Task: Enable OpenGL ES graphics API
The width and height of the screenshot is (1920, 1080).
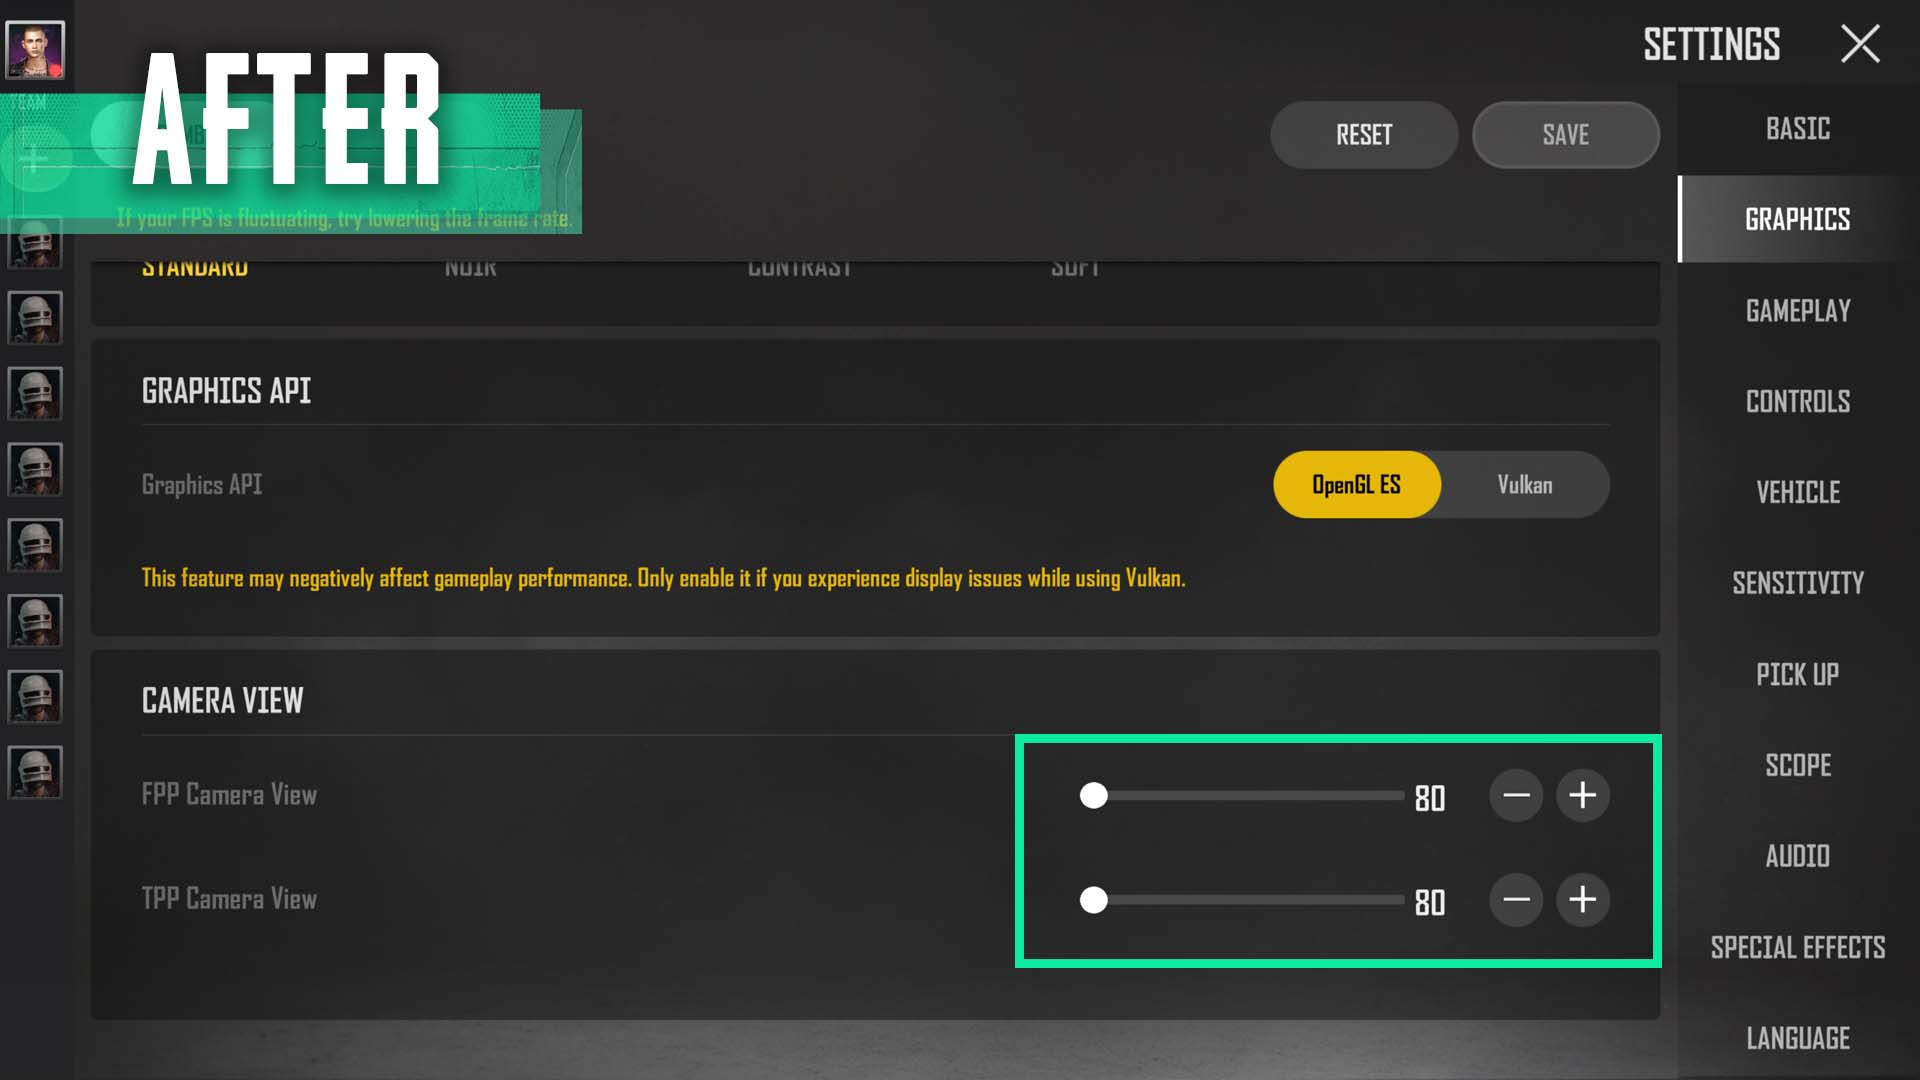Action: [x=1356, y=484]
